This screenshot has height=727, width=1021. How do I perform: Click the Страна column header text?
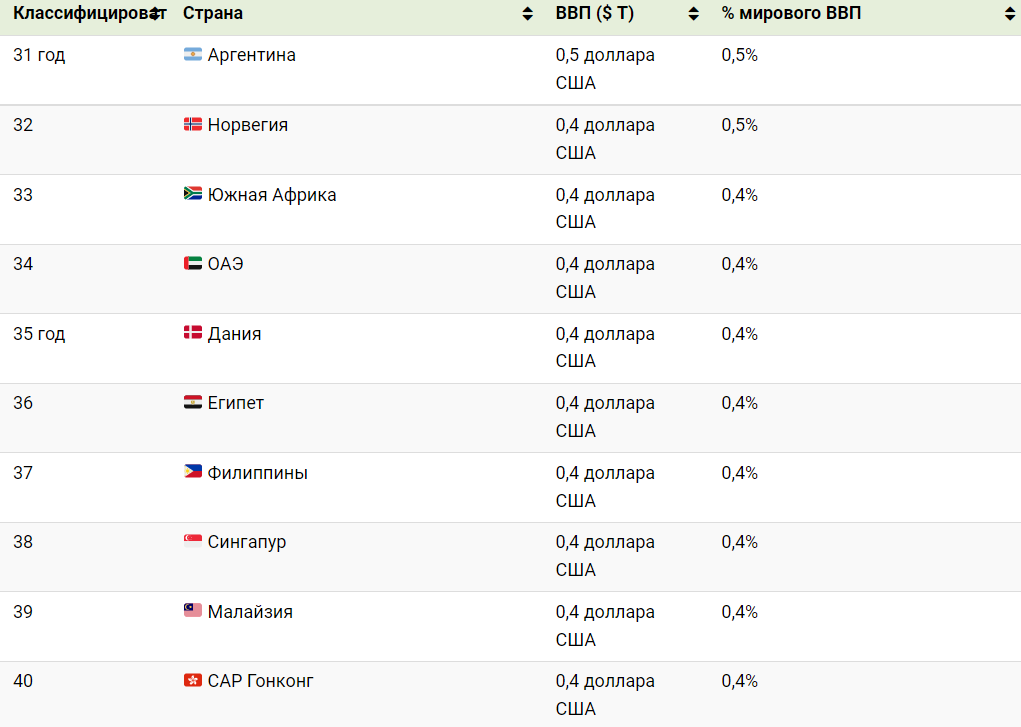(213, 14)
